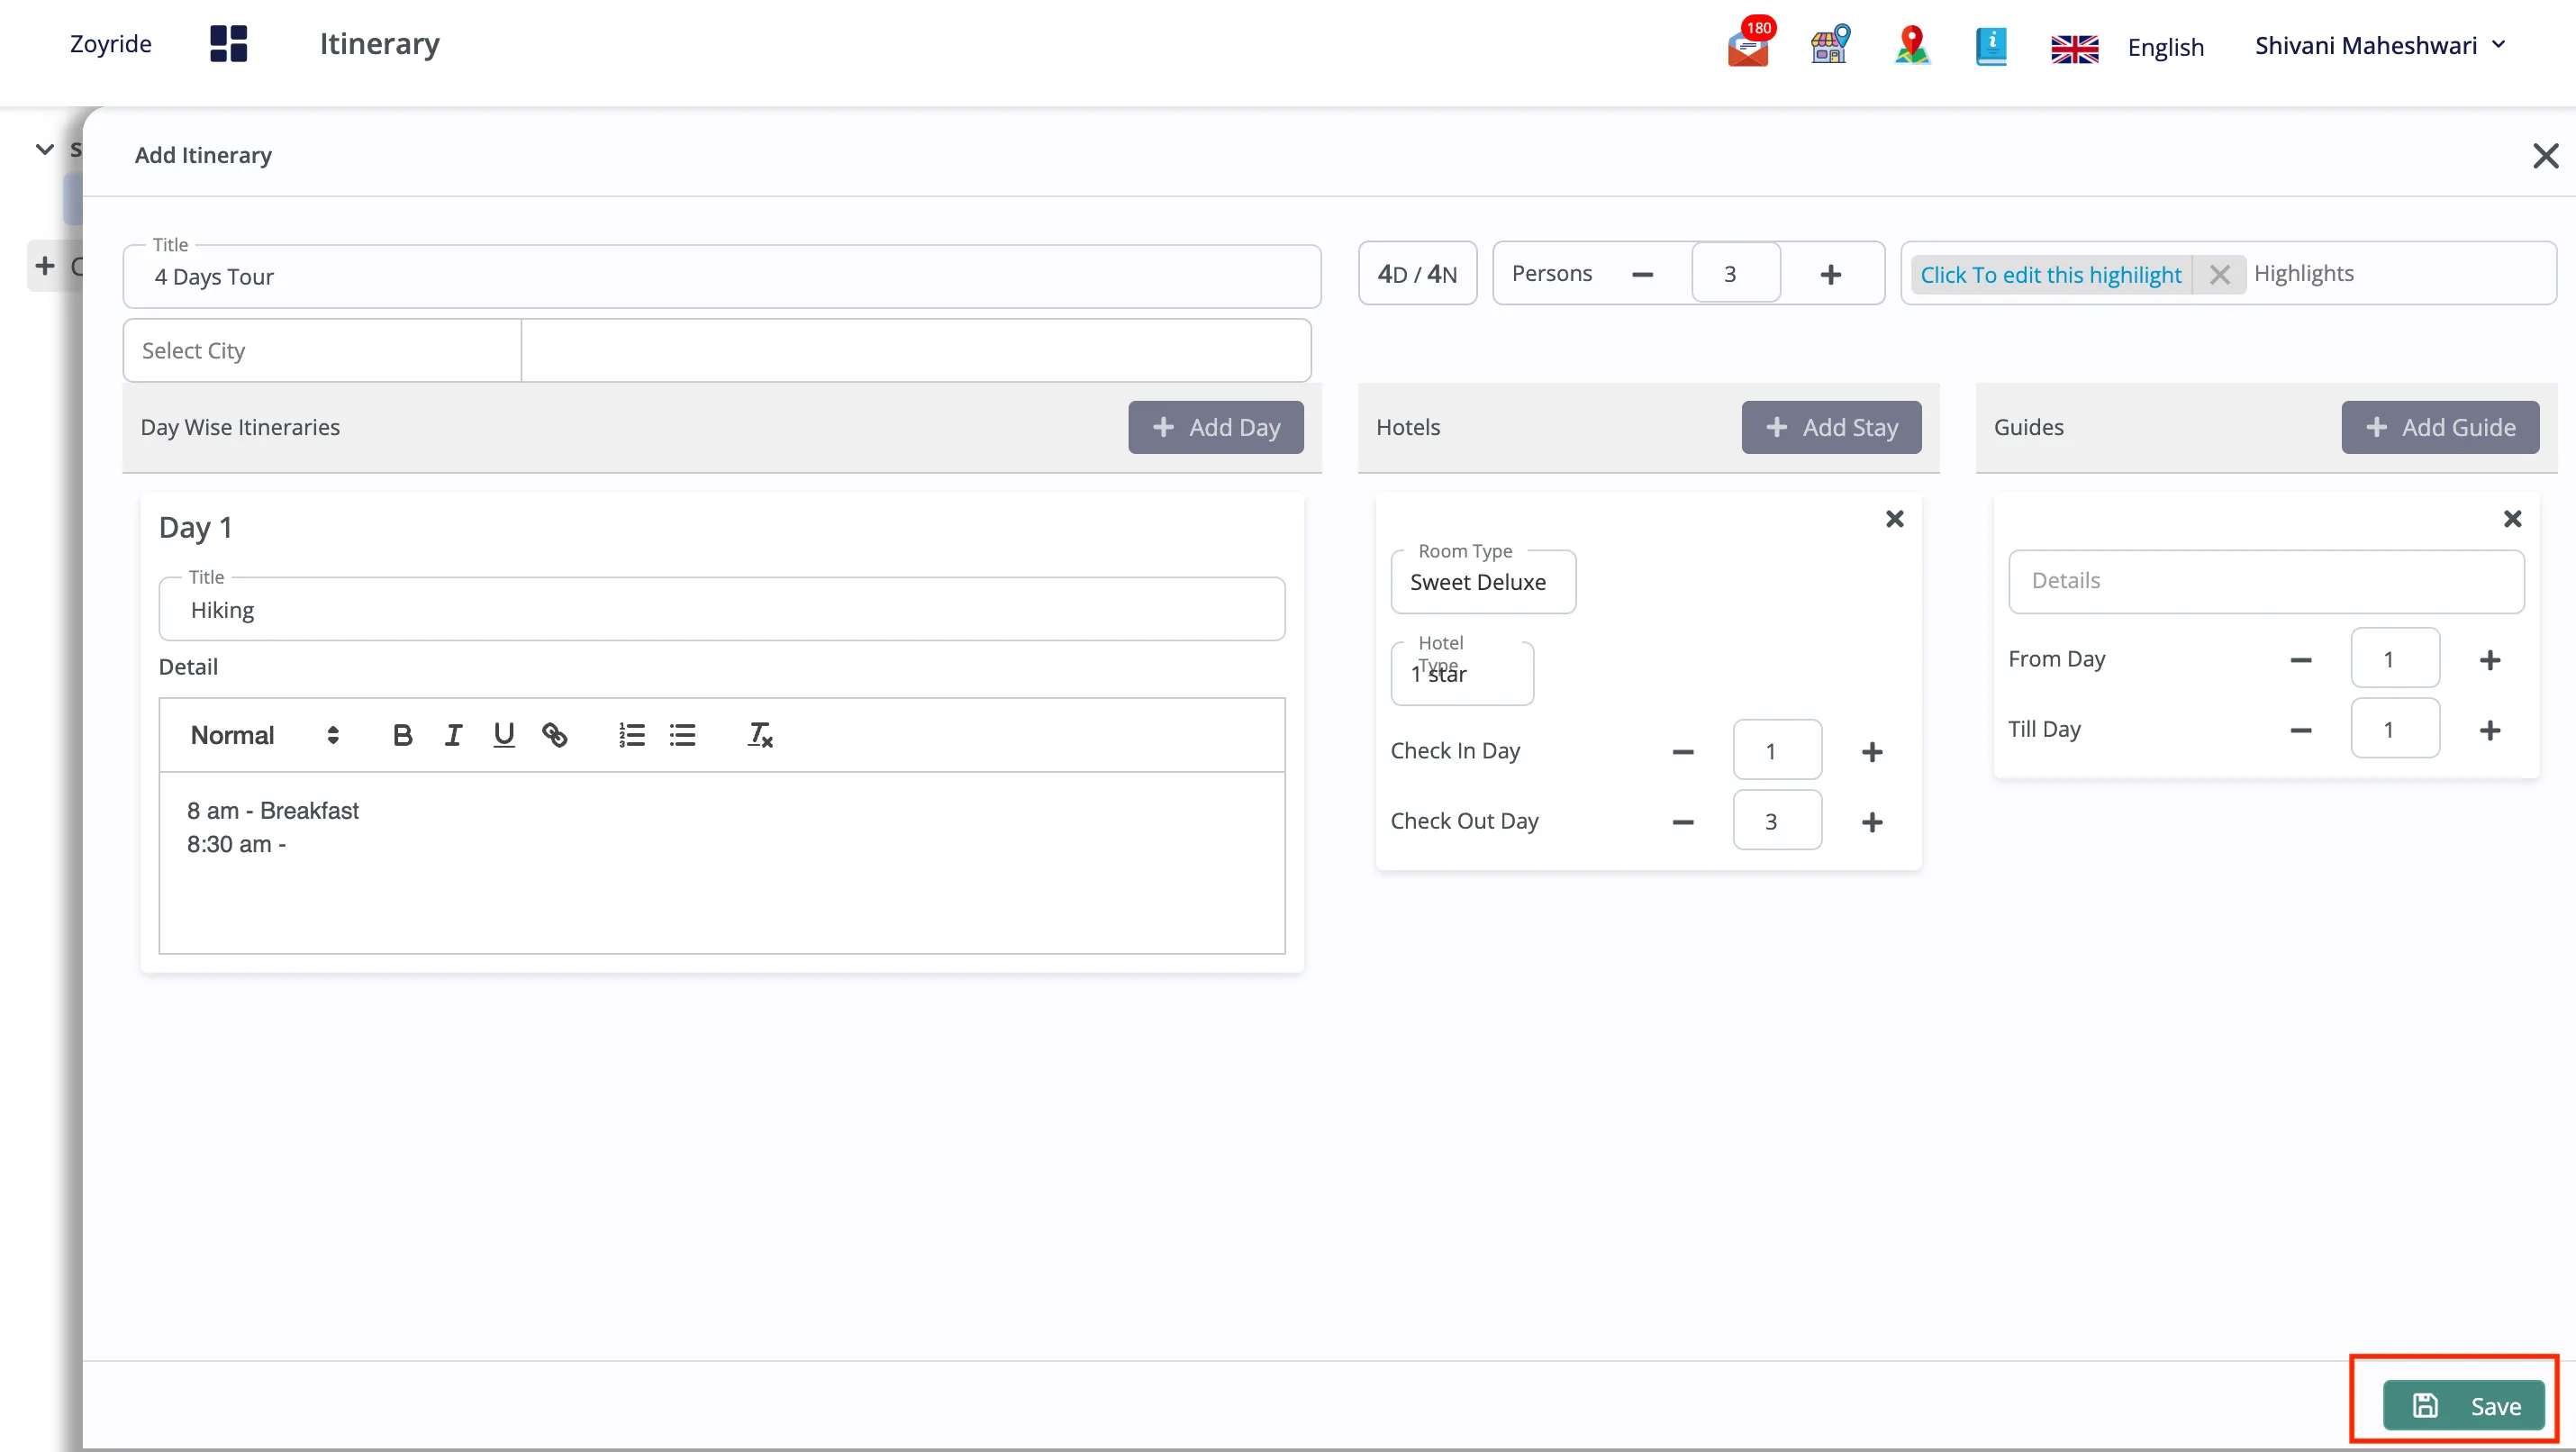Remove the guide card
Image resolution: width=2576 pixels, height=1452 pixels.
tap(2512, 519)
